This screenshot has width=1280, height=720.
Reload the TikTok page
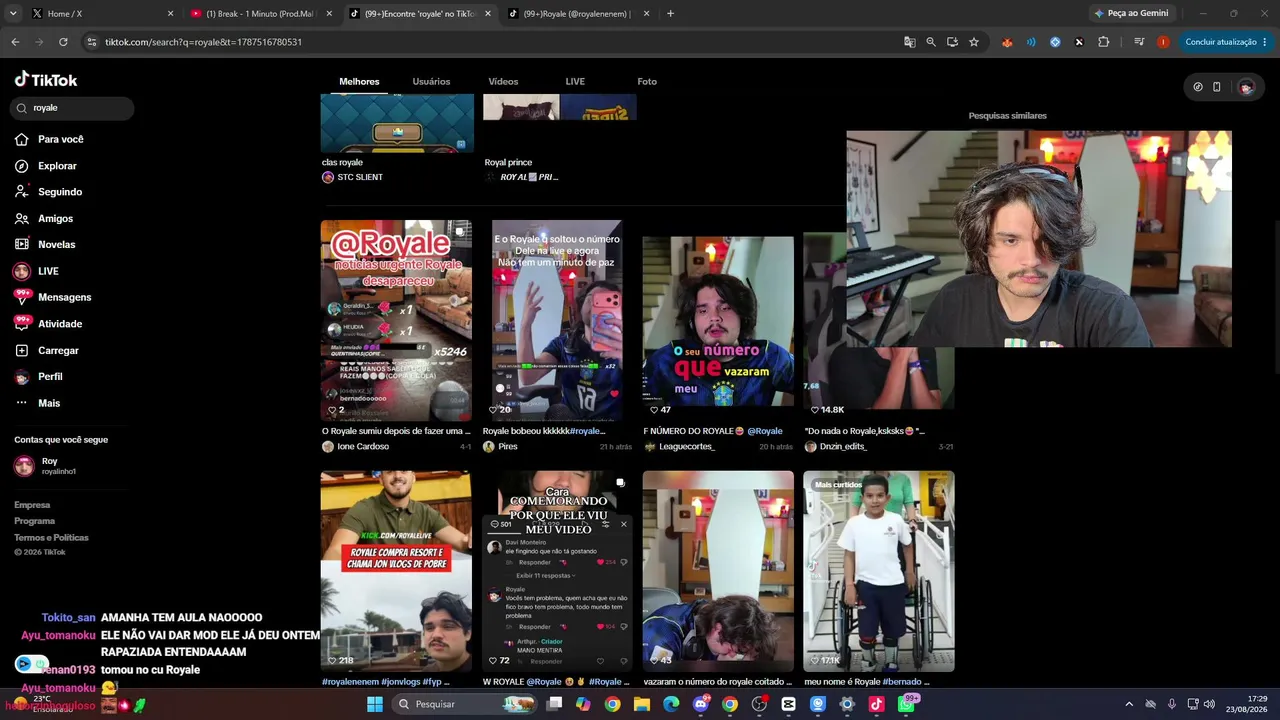click(x=63, y=42)
